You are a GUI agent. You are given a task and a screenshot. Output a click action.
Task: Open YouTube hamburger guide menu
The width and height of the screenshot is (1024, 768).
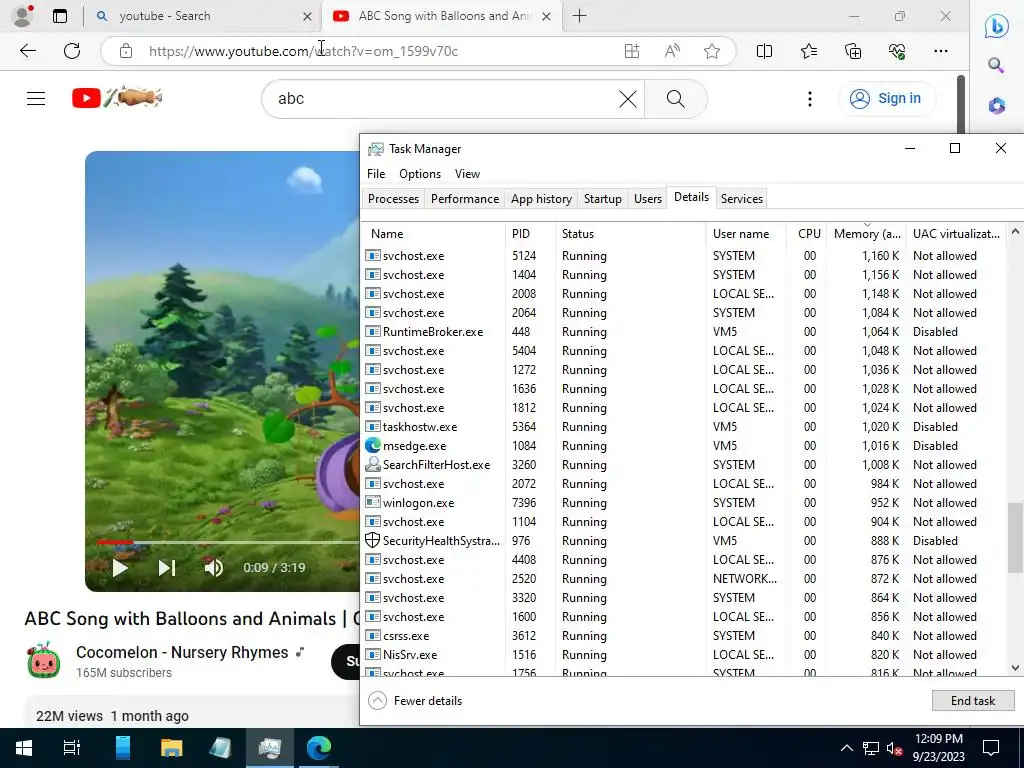36,99
